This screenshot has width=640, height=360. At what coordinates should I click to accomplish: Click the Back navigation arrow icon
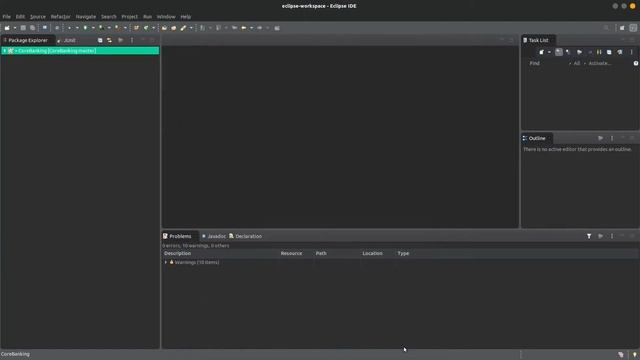(244, 28)
